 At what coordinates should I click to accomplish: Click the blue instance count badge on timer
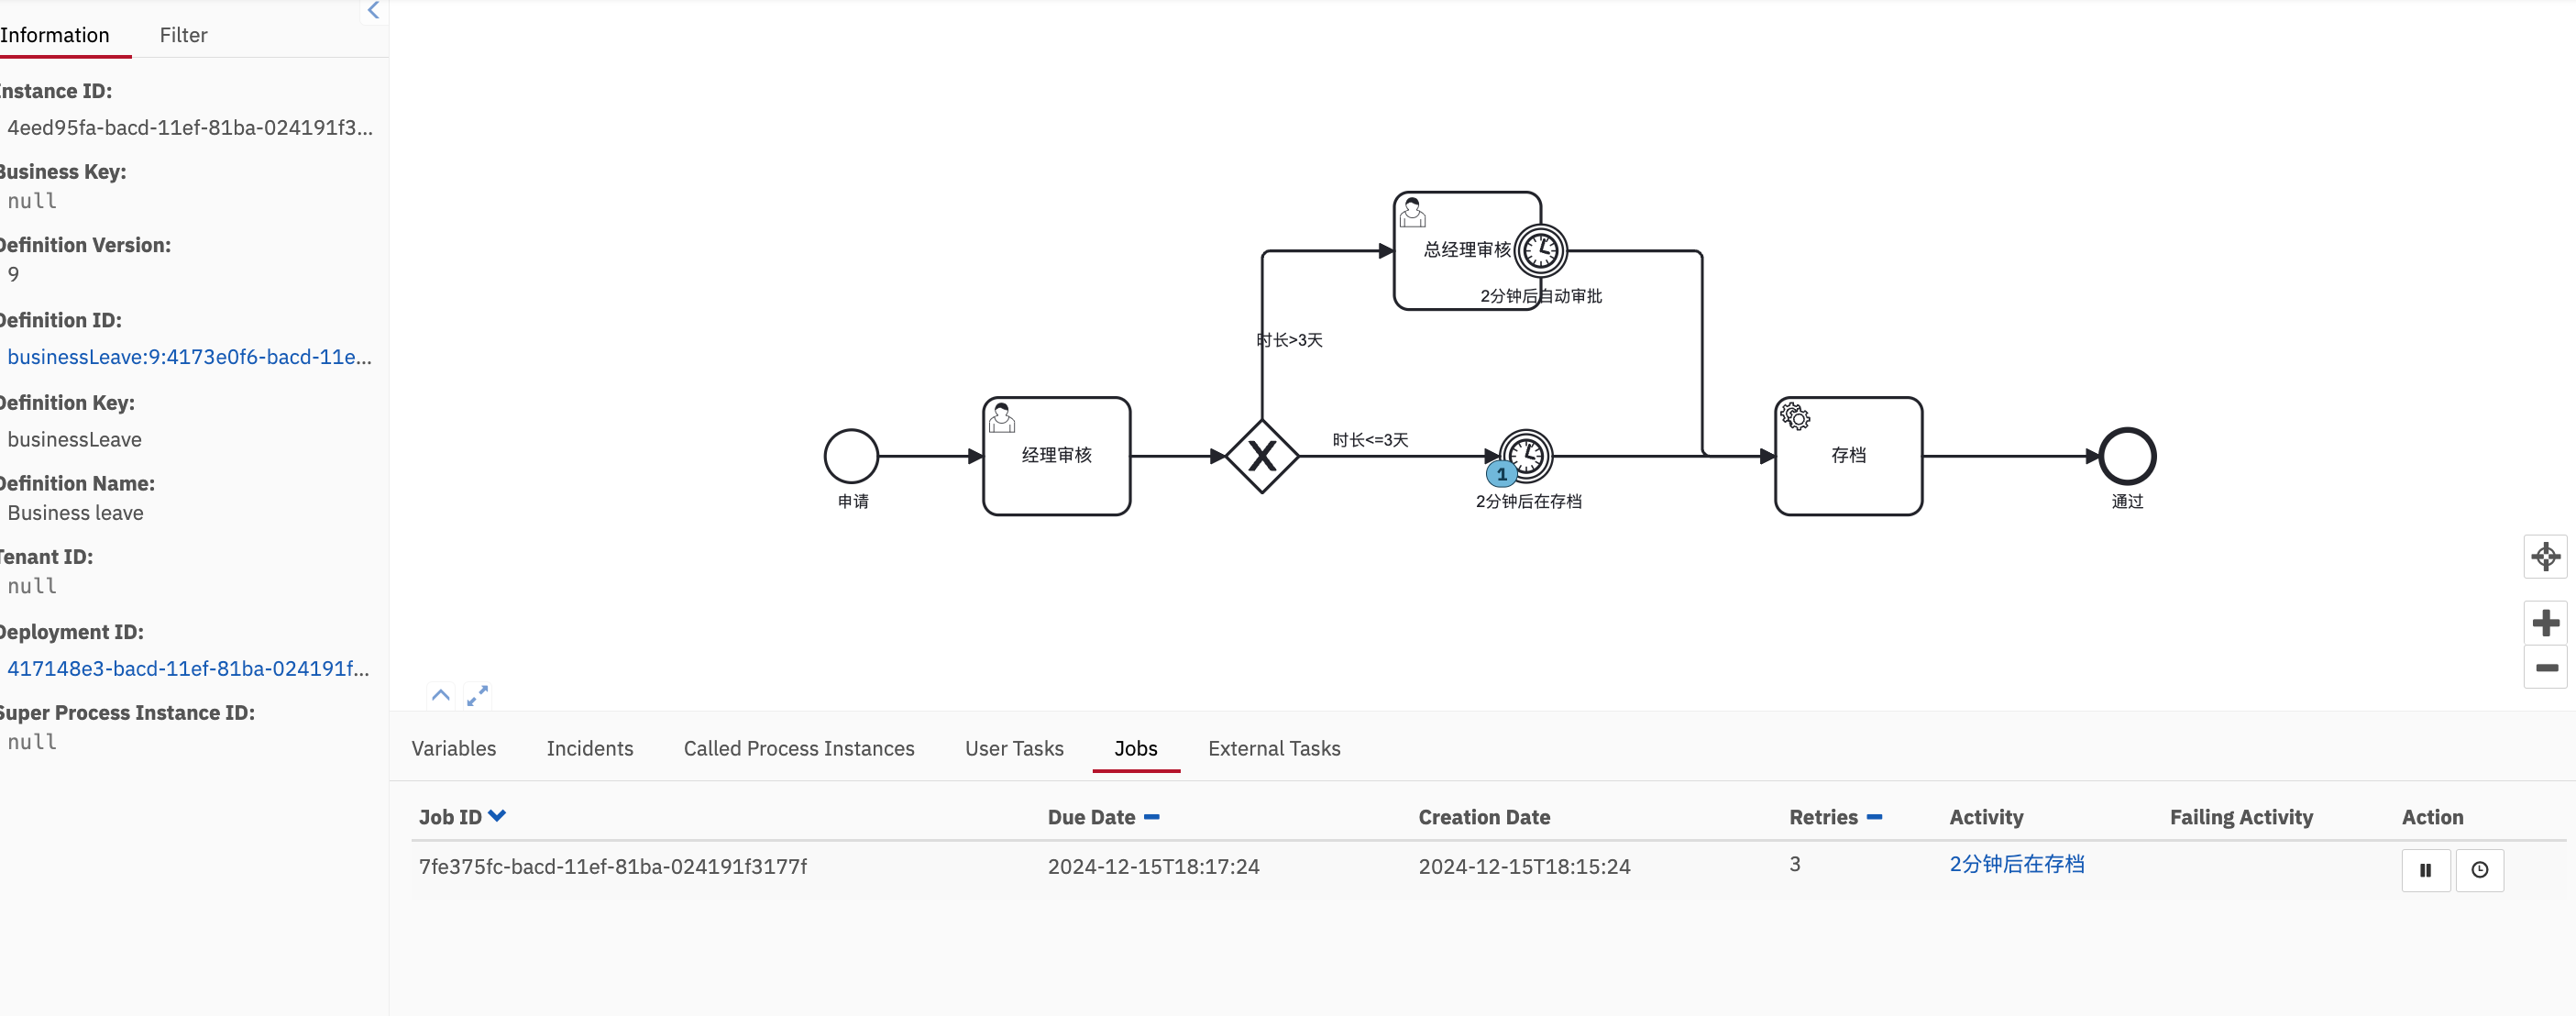1500,474
